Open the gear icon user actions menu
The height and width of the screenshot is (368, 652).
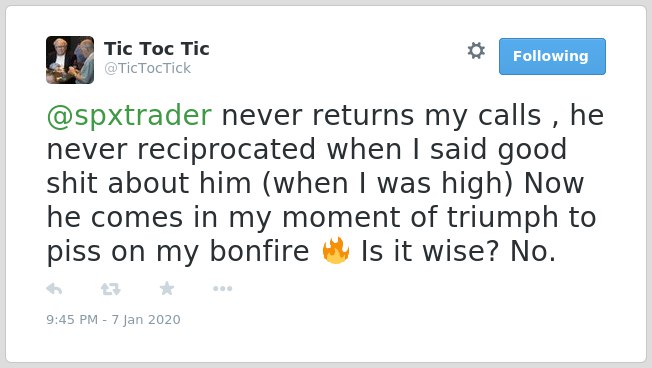pyautogui.click(x=476, y=51)
